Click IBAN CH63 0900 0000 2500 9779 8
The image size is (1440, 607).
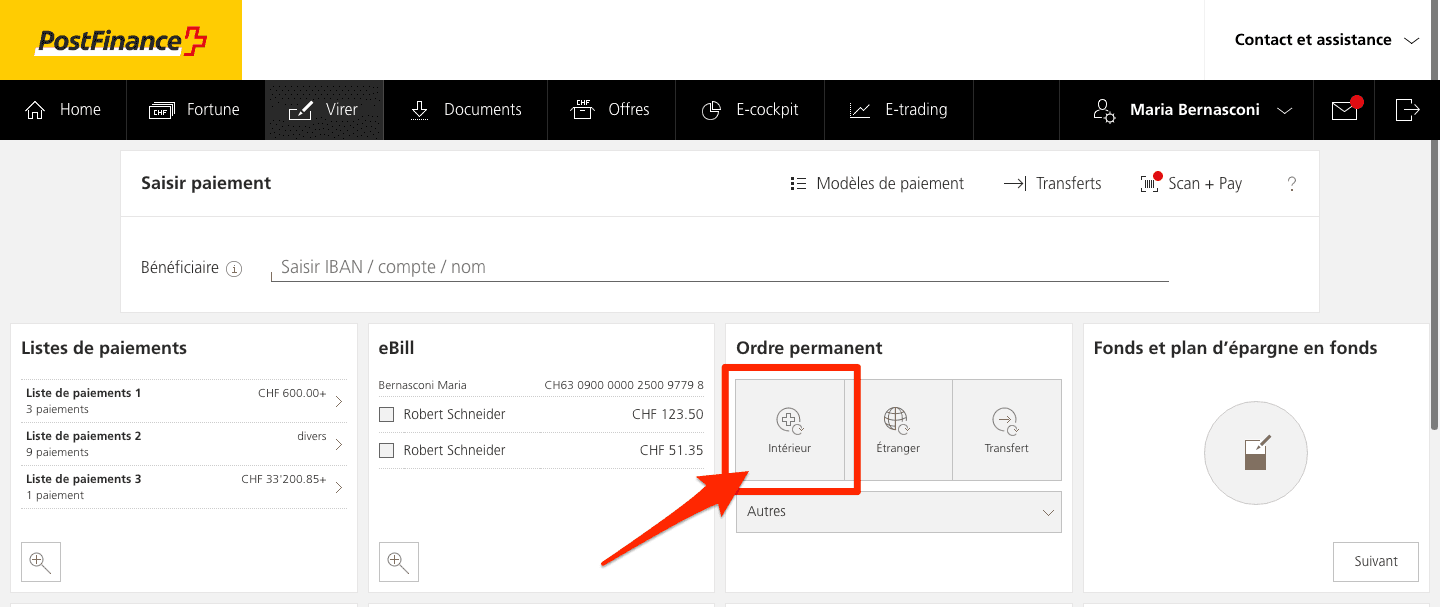point(624,385)
